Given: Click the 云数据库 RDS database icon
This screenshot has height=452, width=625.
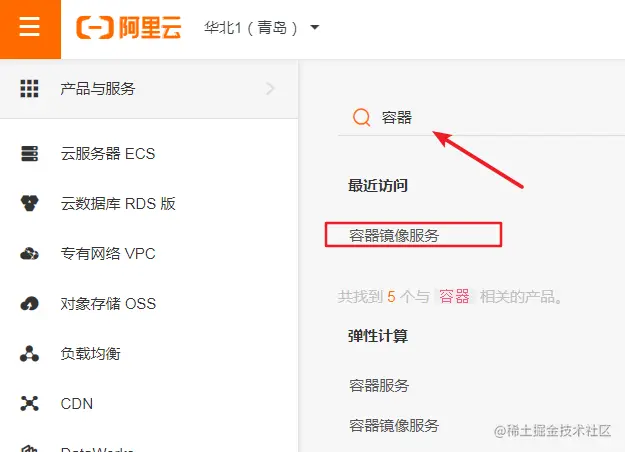Looking at the screenshot, I should 29,203.
